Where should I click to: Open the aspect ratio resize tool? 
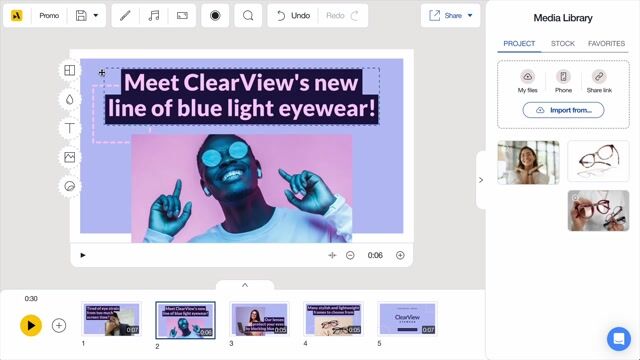(182, 16)
